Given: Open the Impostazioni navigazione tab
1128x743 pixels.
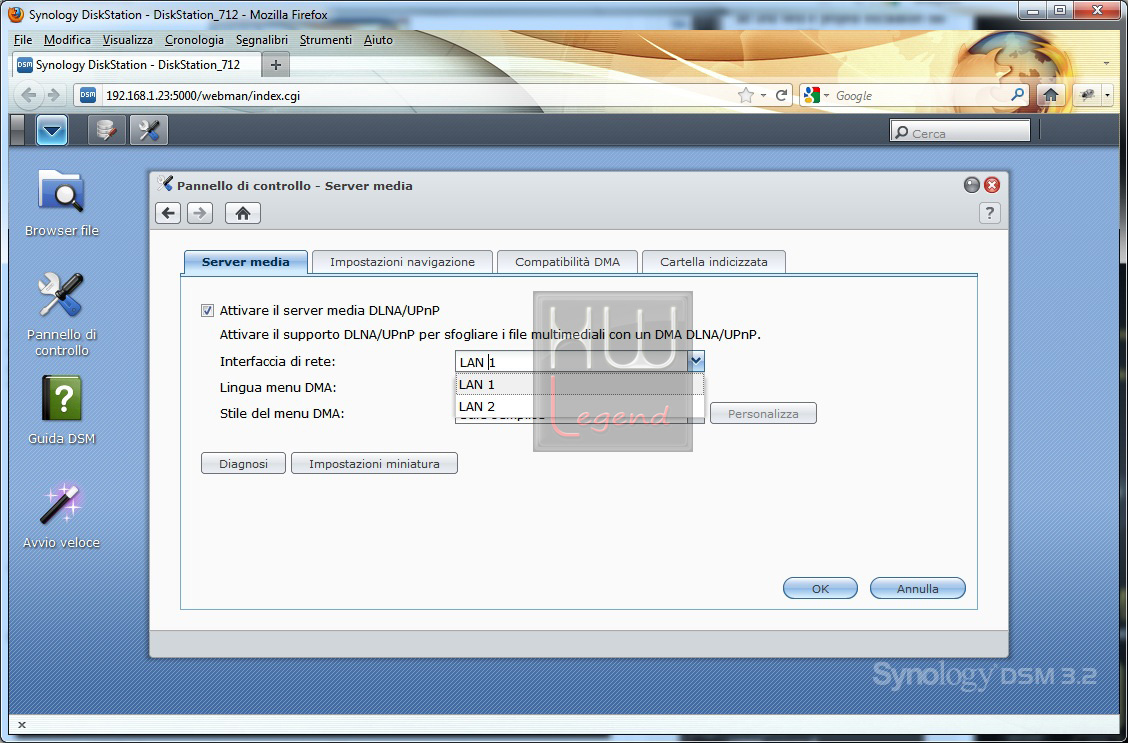Looking at the screenshot, I should pos(402,262).
